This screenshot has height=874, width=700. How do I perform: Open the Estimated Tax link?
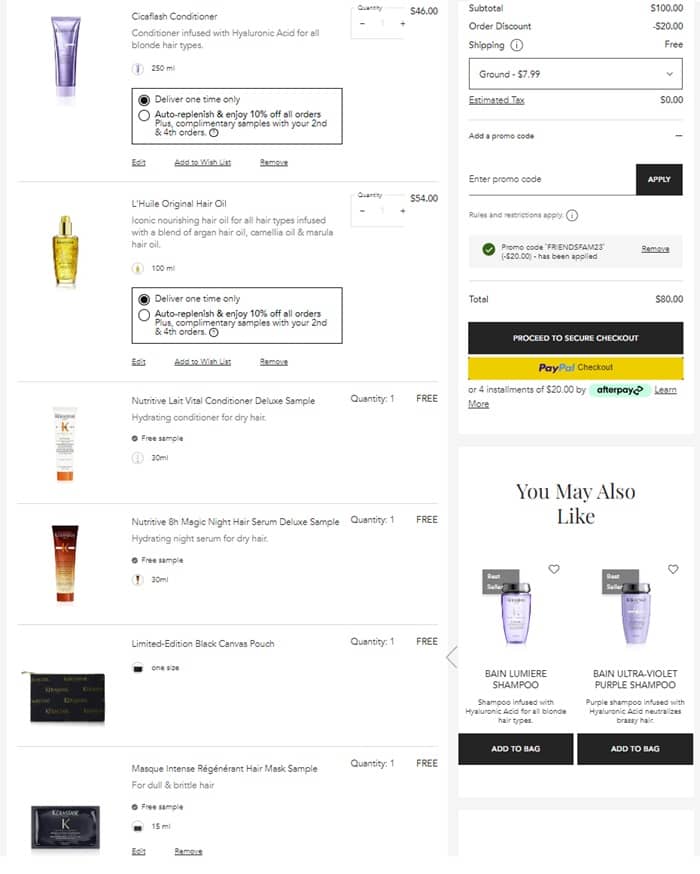tap(496, 100)
